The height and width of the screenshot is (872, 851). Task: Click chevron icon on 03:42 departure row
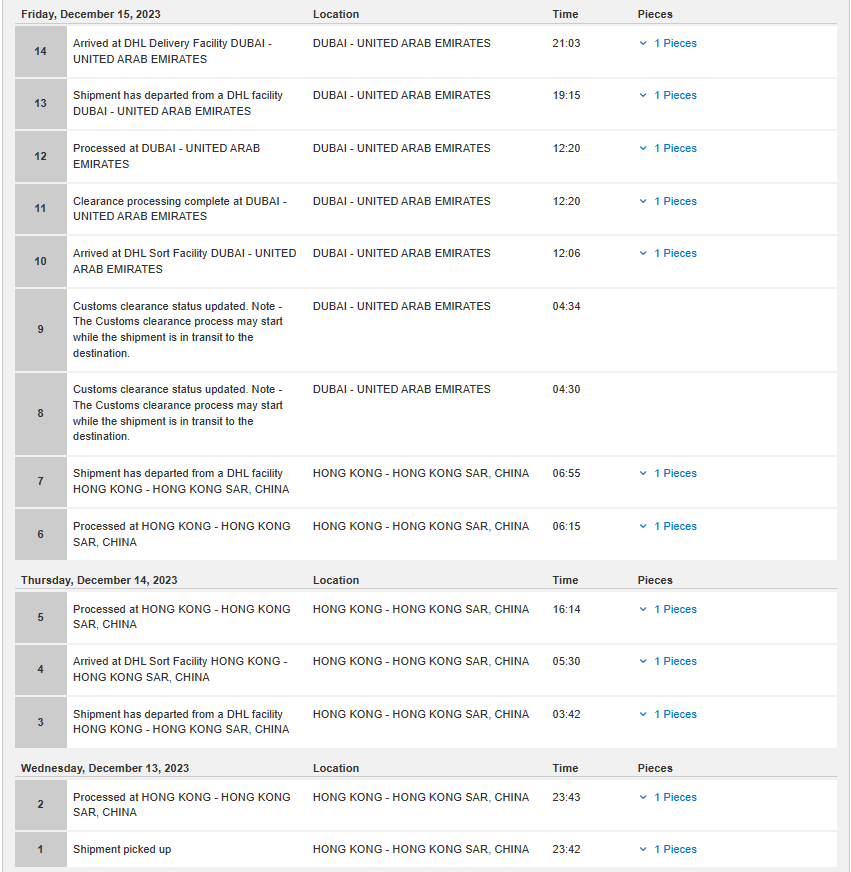coord(643,714)
